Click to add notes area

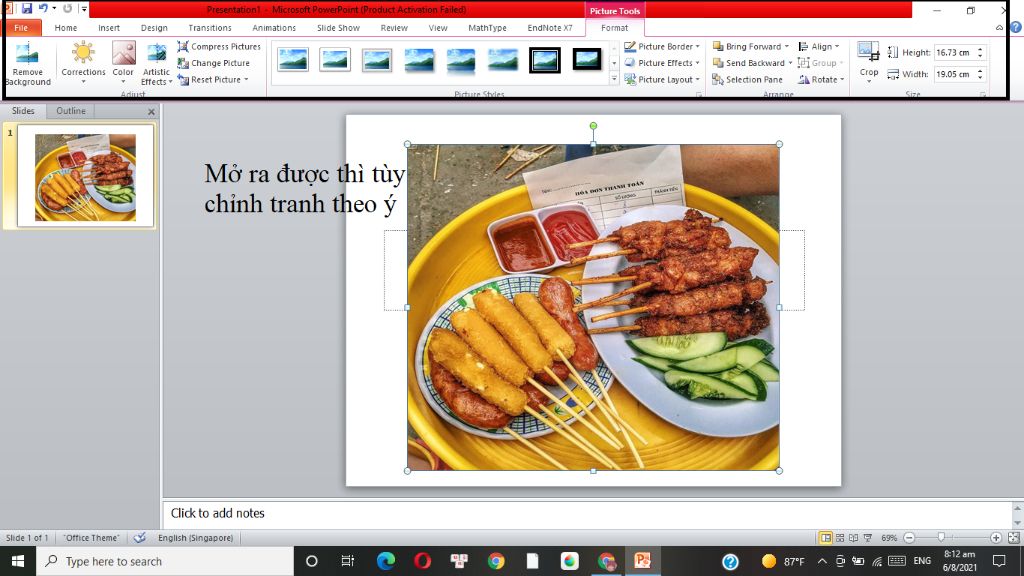coord(588,513)
